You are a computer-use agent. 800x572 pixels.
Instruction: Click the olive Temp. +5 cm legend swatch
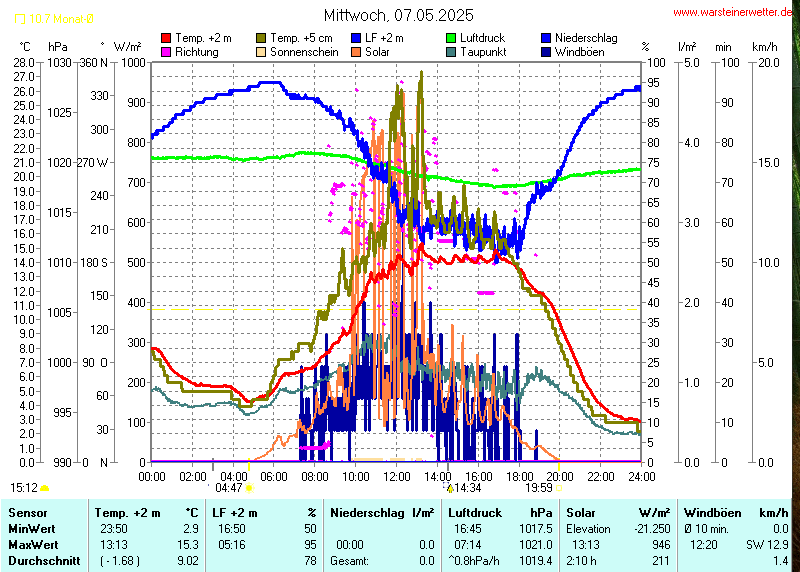click(x=261, y=38)
